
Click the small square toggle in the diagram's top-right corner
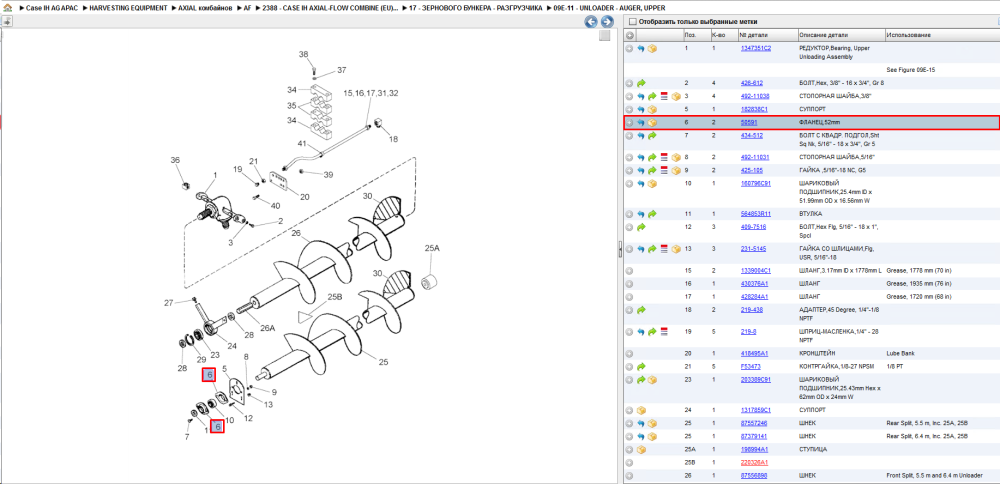[605, 36]
